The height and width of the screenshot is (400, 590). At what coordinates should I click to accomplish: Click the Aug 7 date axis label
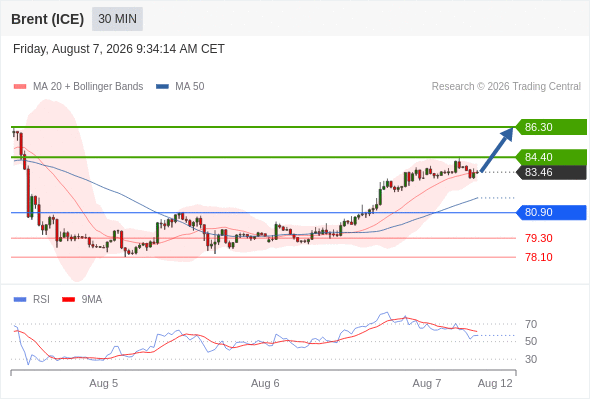pos(427,383)
